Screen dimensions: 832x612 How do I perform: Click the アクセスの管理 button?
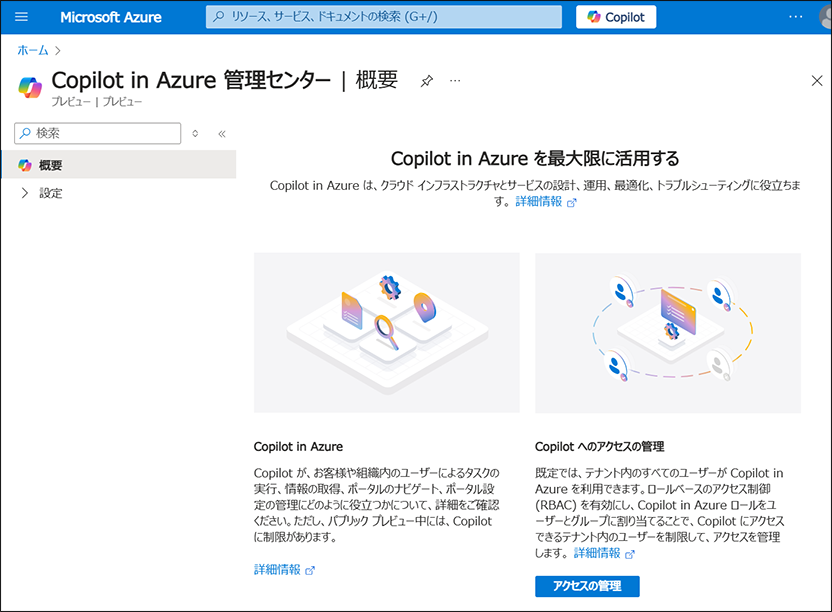(x=587, y=586)
